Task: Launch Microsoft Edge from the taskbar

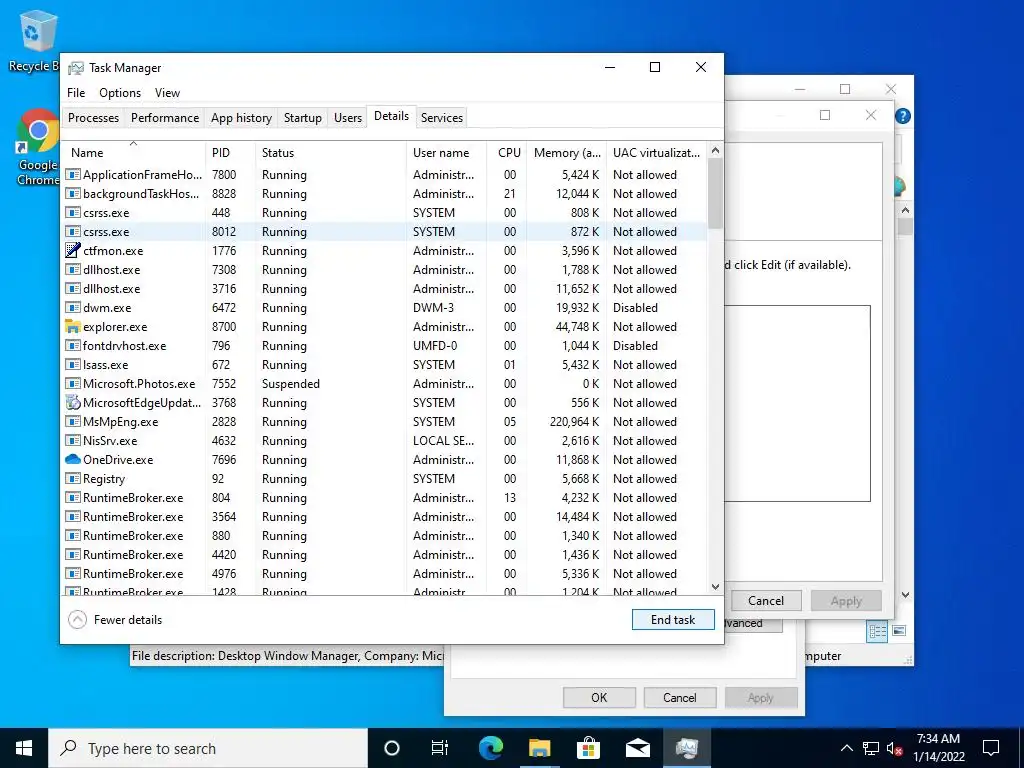Action: tap(490, 748)
